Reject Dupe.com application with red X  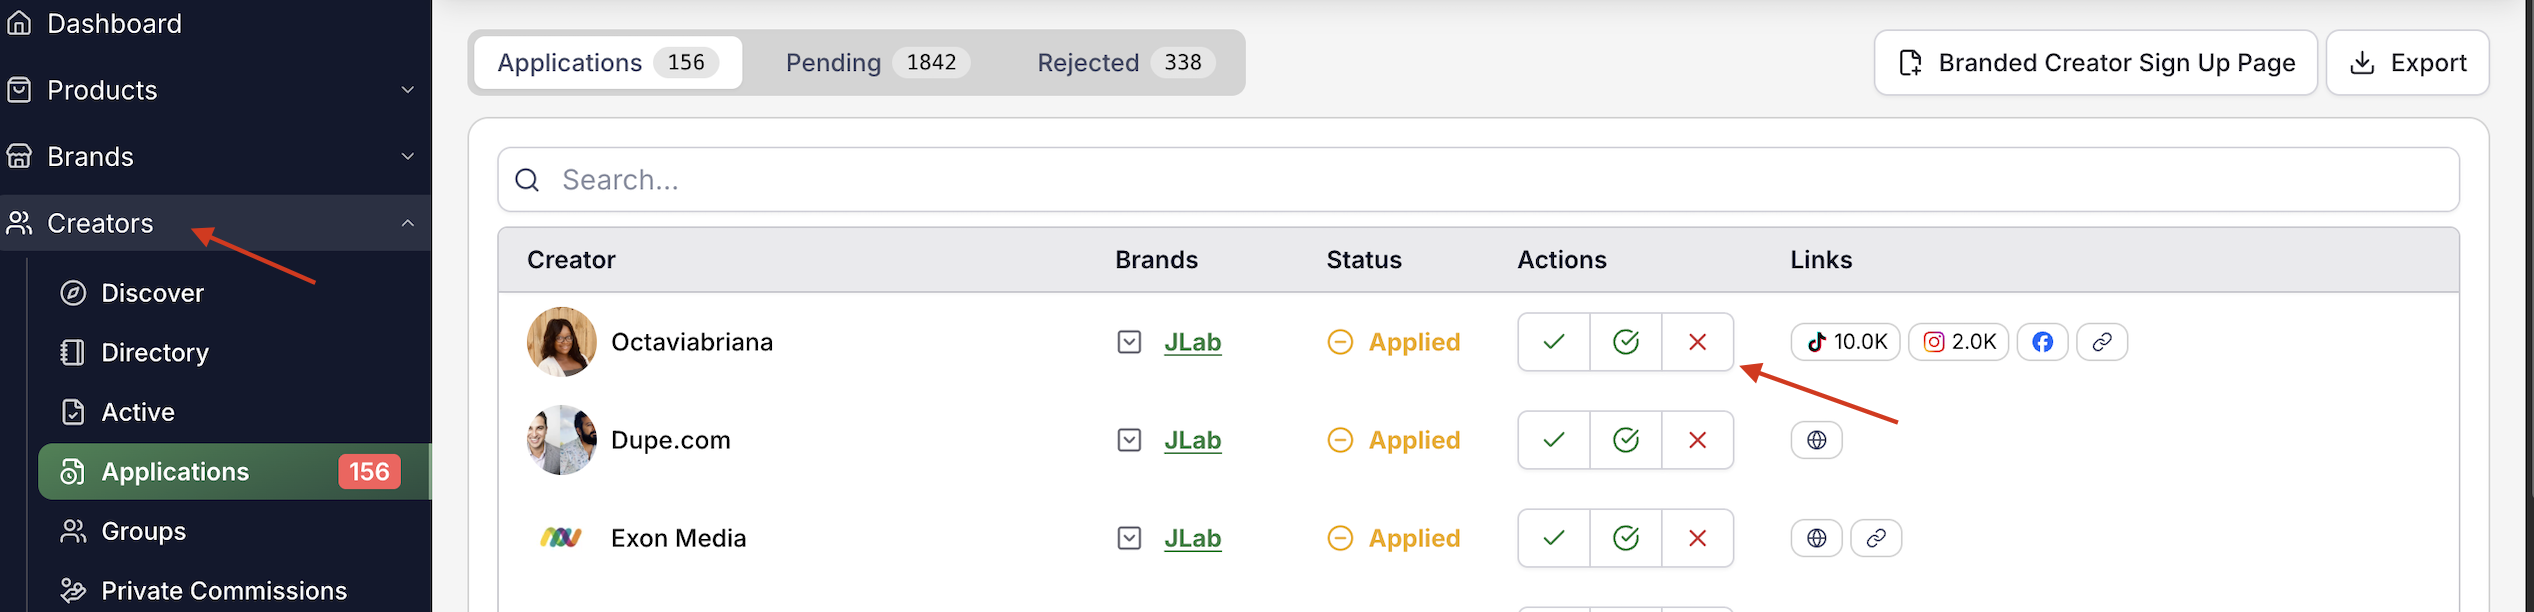tap(1697, 440)
